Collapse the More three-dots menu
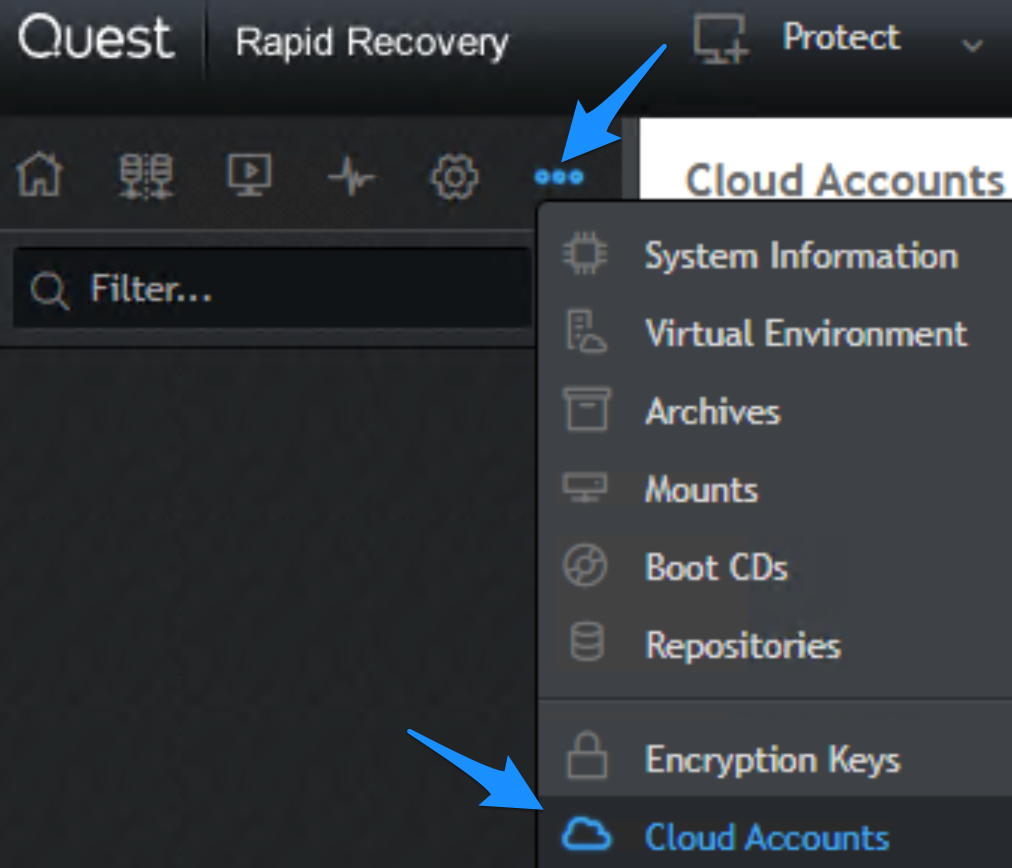Viewport: 1012px width, 868px height. pos(559,176)
